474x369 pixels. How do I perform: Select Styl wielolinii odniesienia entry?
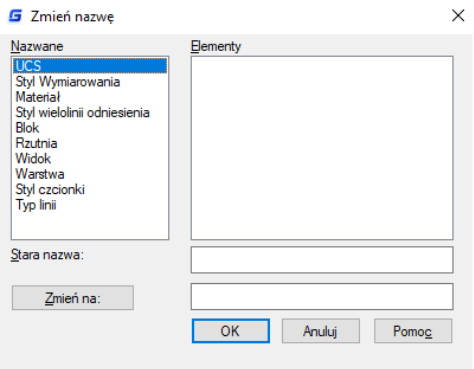90,112
